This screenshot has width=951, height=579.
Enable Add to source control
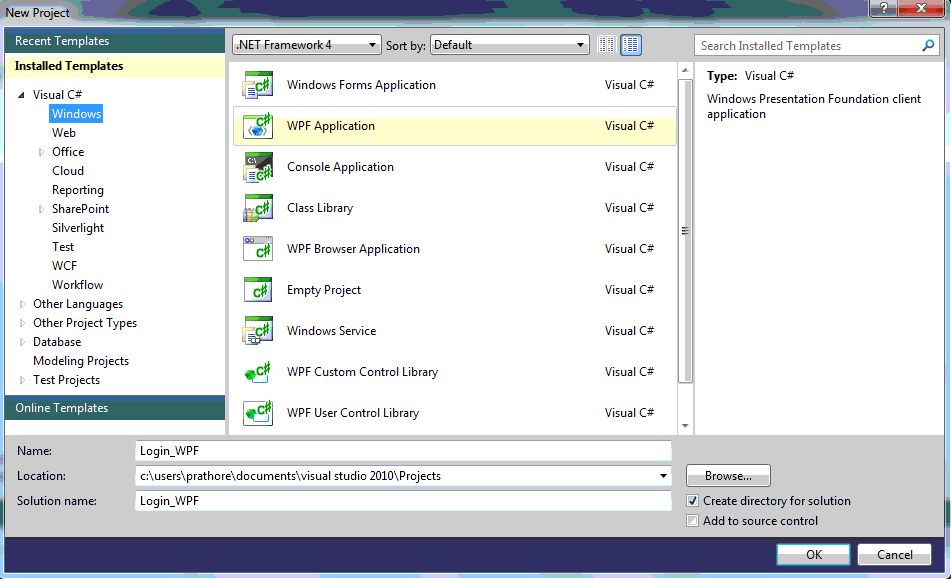tap(694, 520)
